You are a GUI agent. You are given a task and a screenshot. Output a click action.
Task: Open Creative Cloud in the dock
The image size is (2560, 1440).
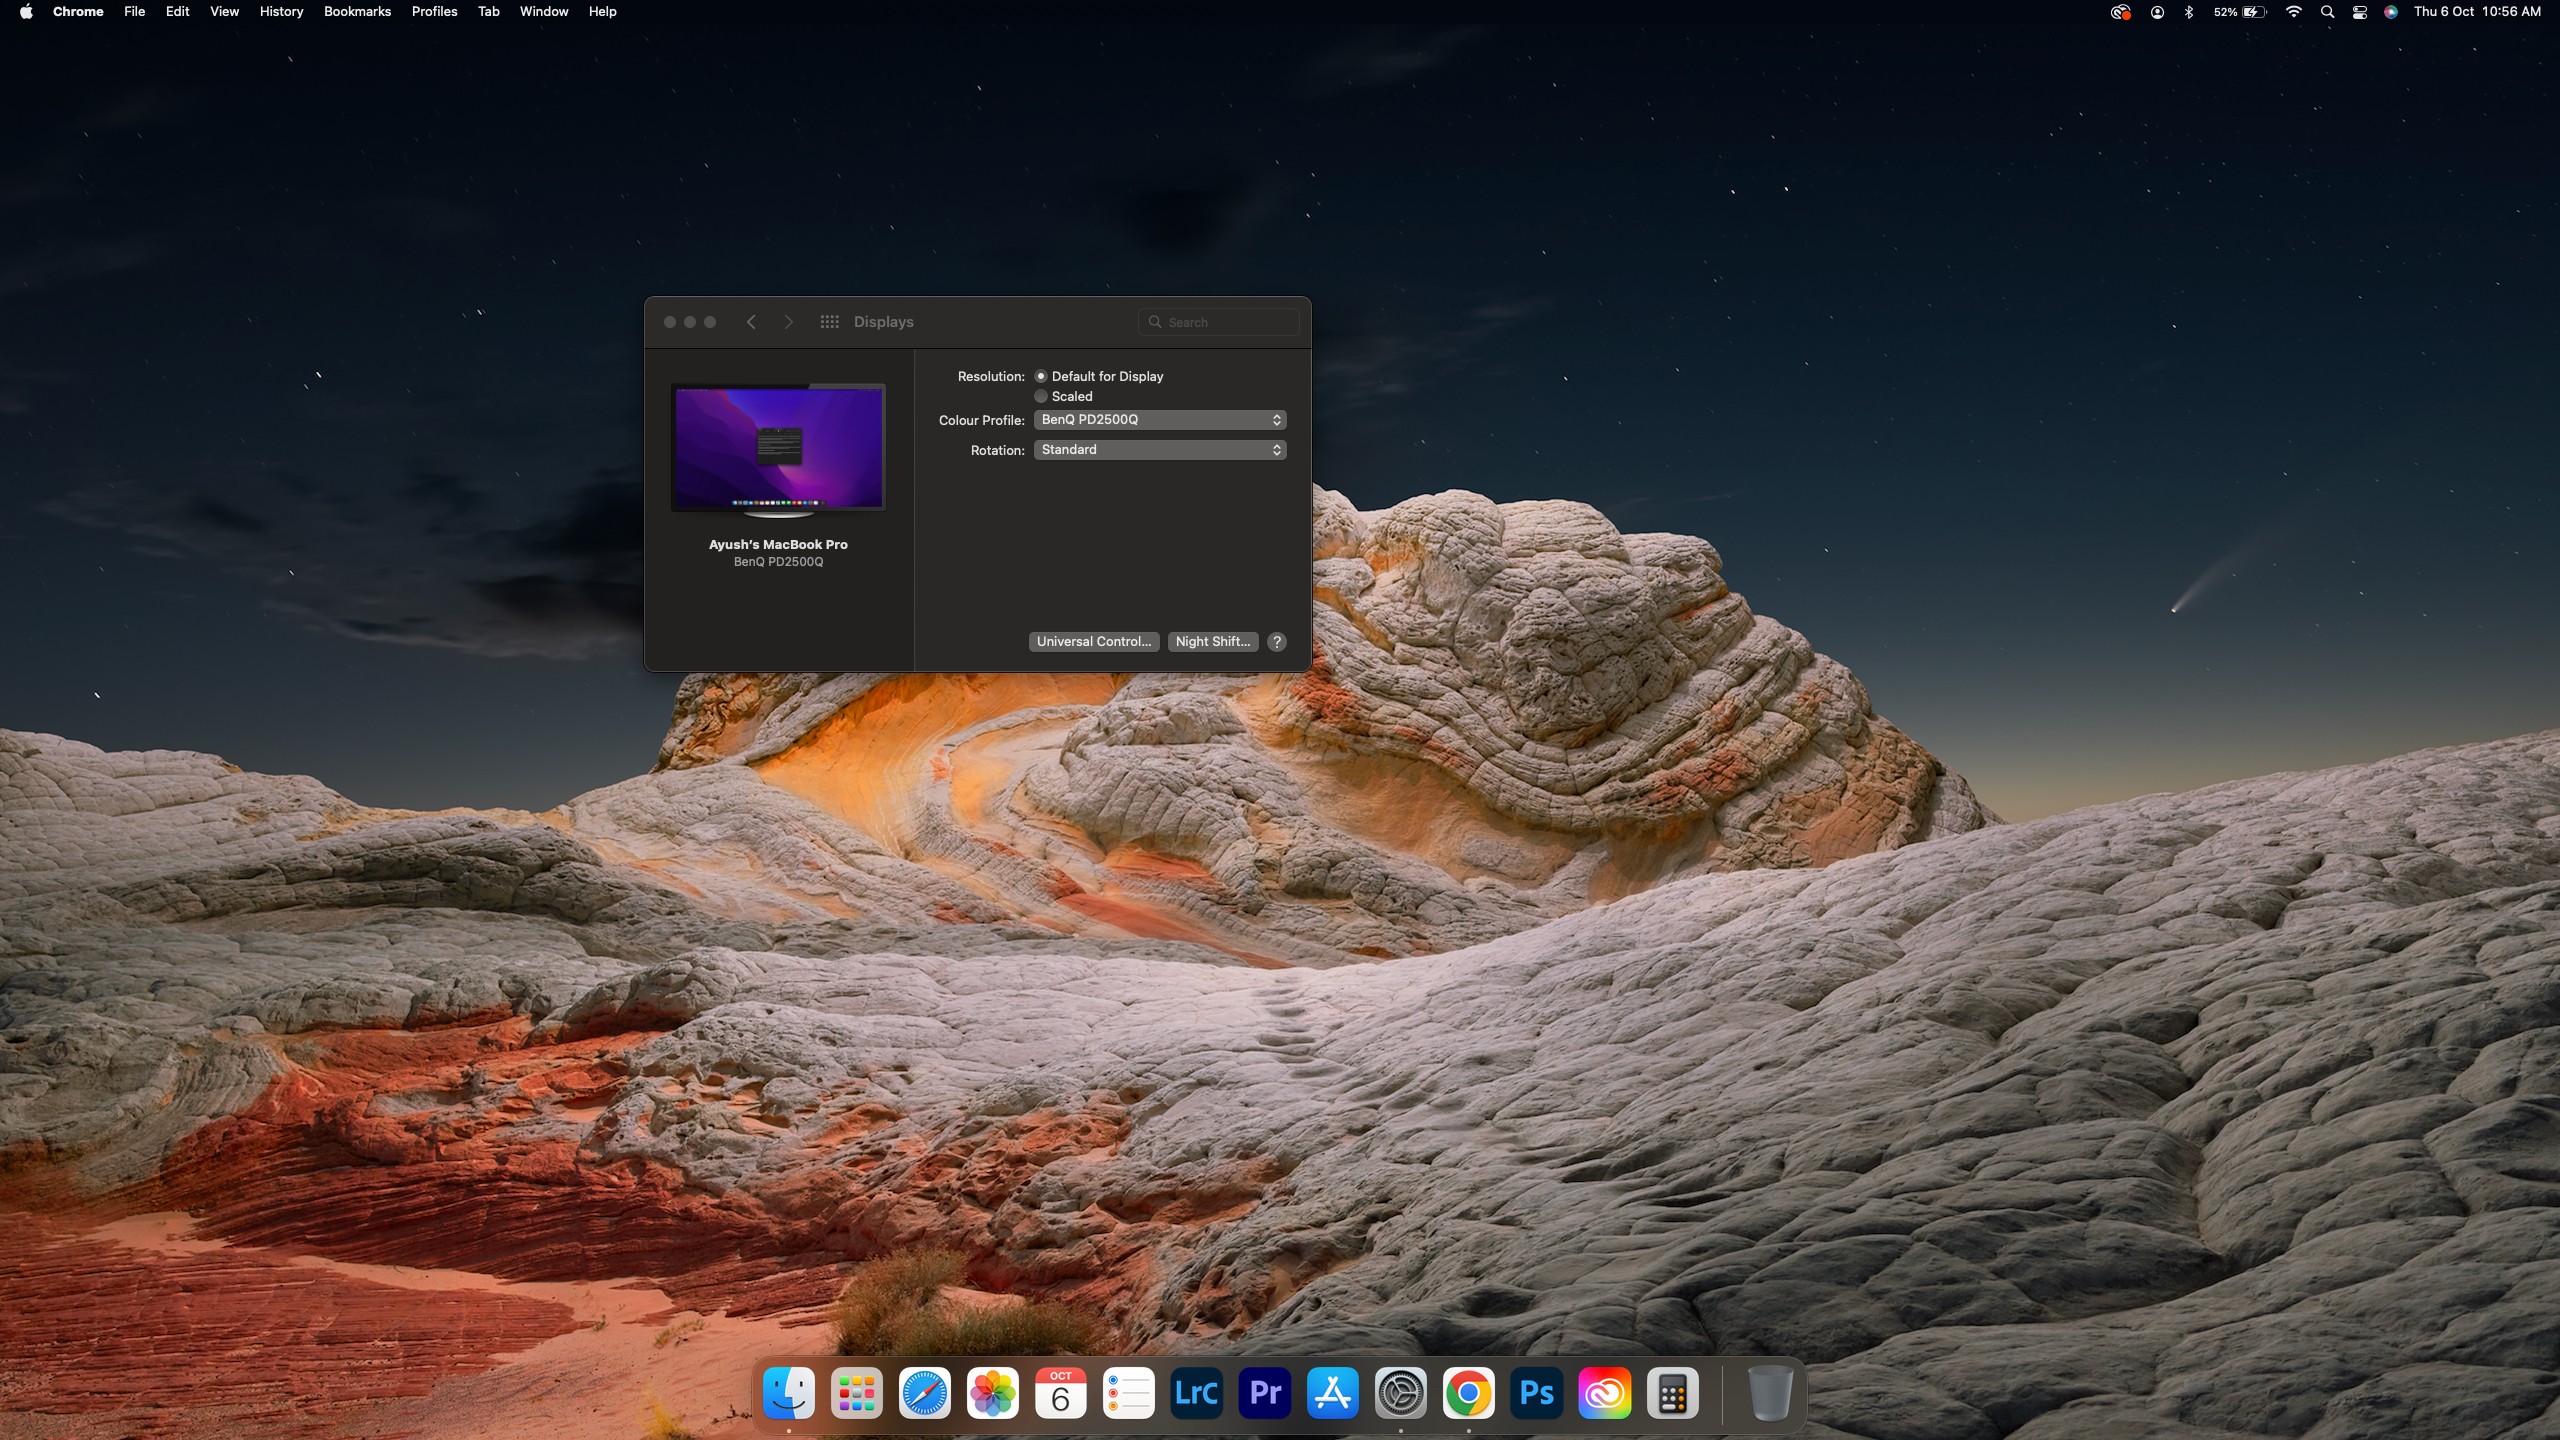[x=1604, y=1393]
